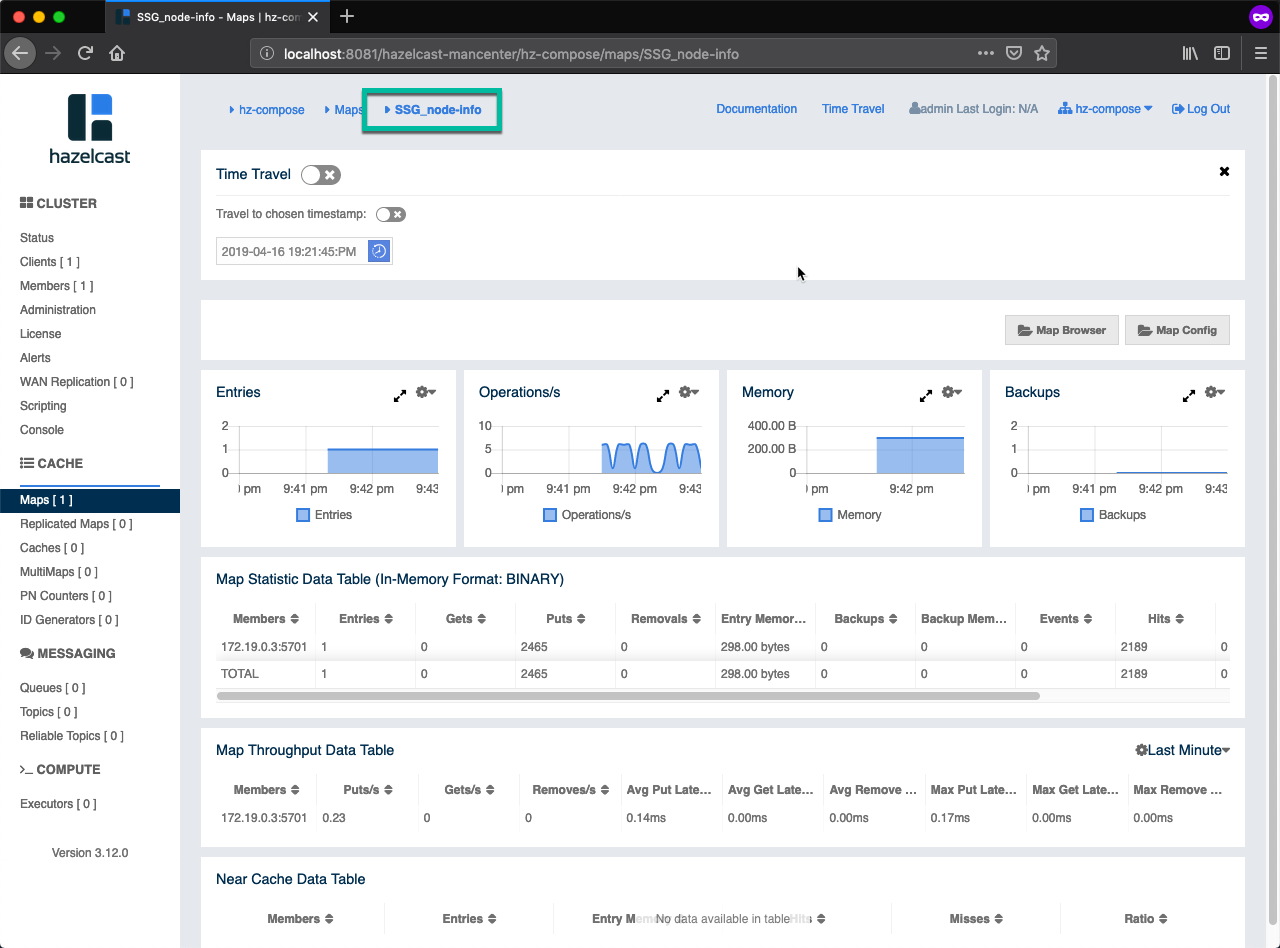This screenshot has width=1280, height=948.
Task: Sort statistics table by Gets column
Action: point(466,619)
